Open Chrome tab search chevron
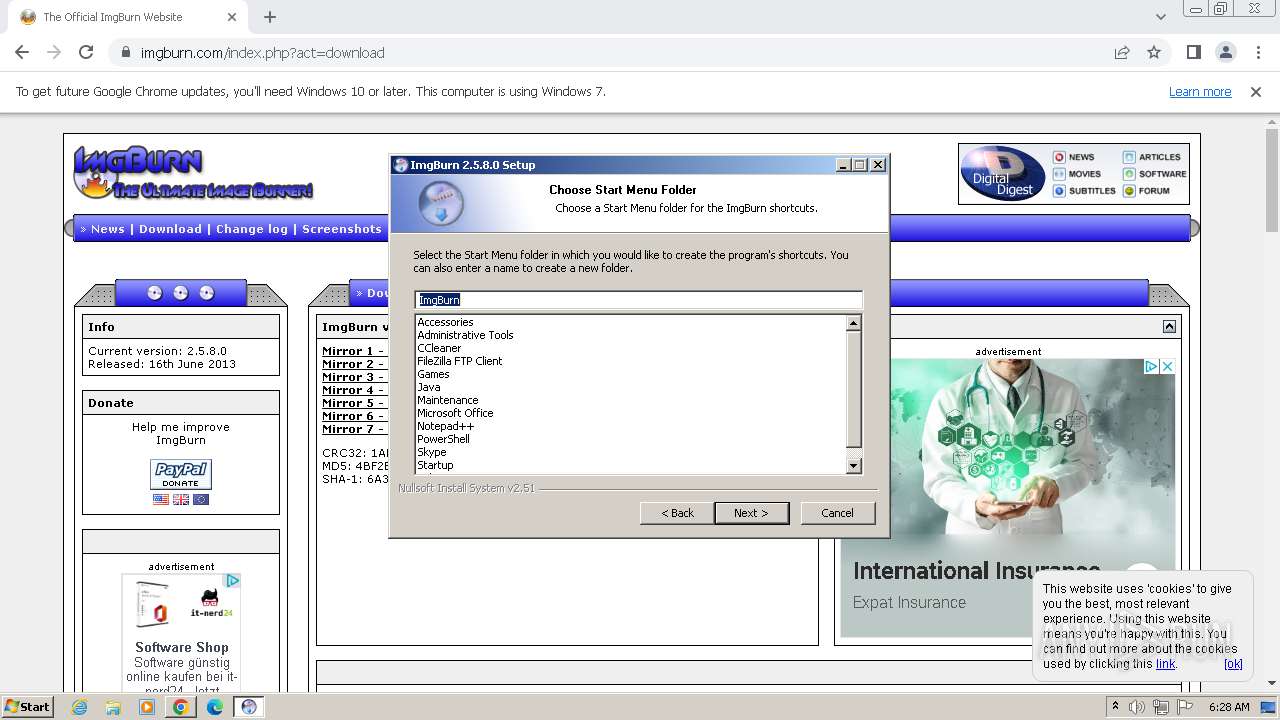This screenshot has height=720, width=1280. click(x=1160, y=17)
